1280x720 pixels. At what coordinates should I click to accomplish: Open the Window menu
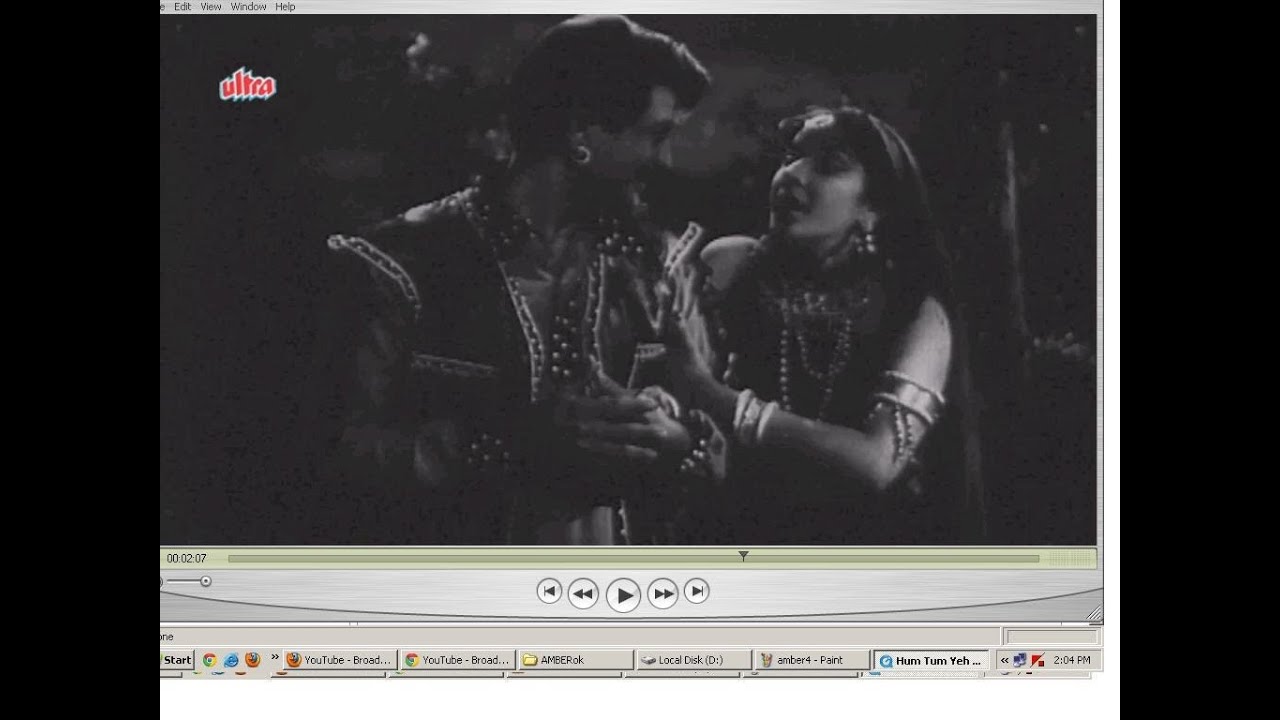[x=248, y=6]
